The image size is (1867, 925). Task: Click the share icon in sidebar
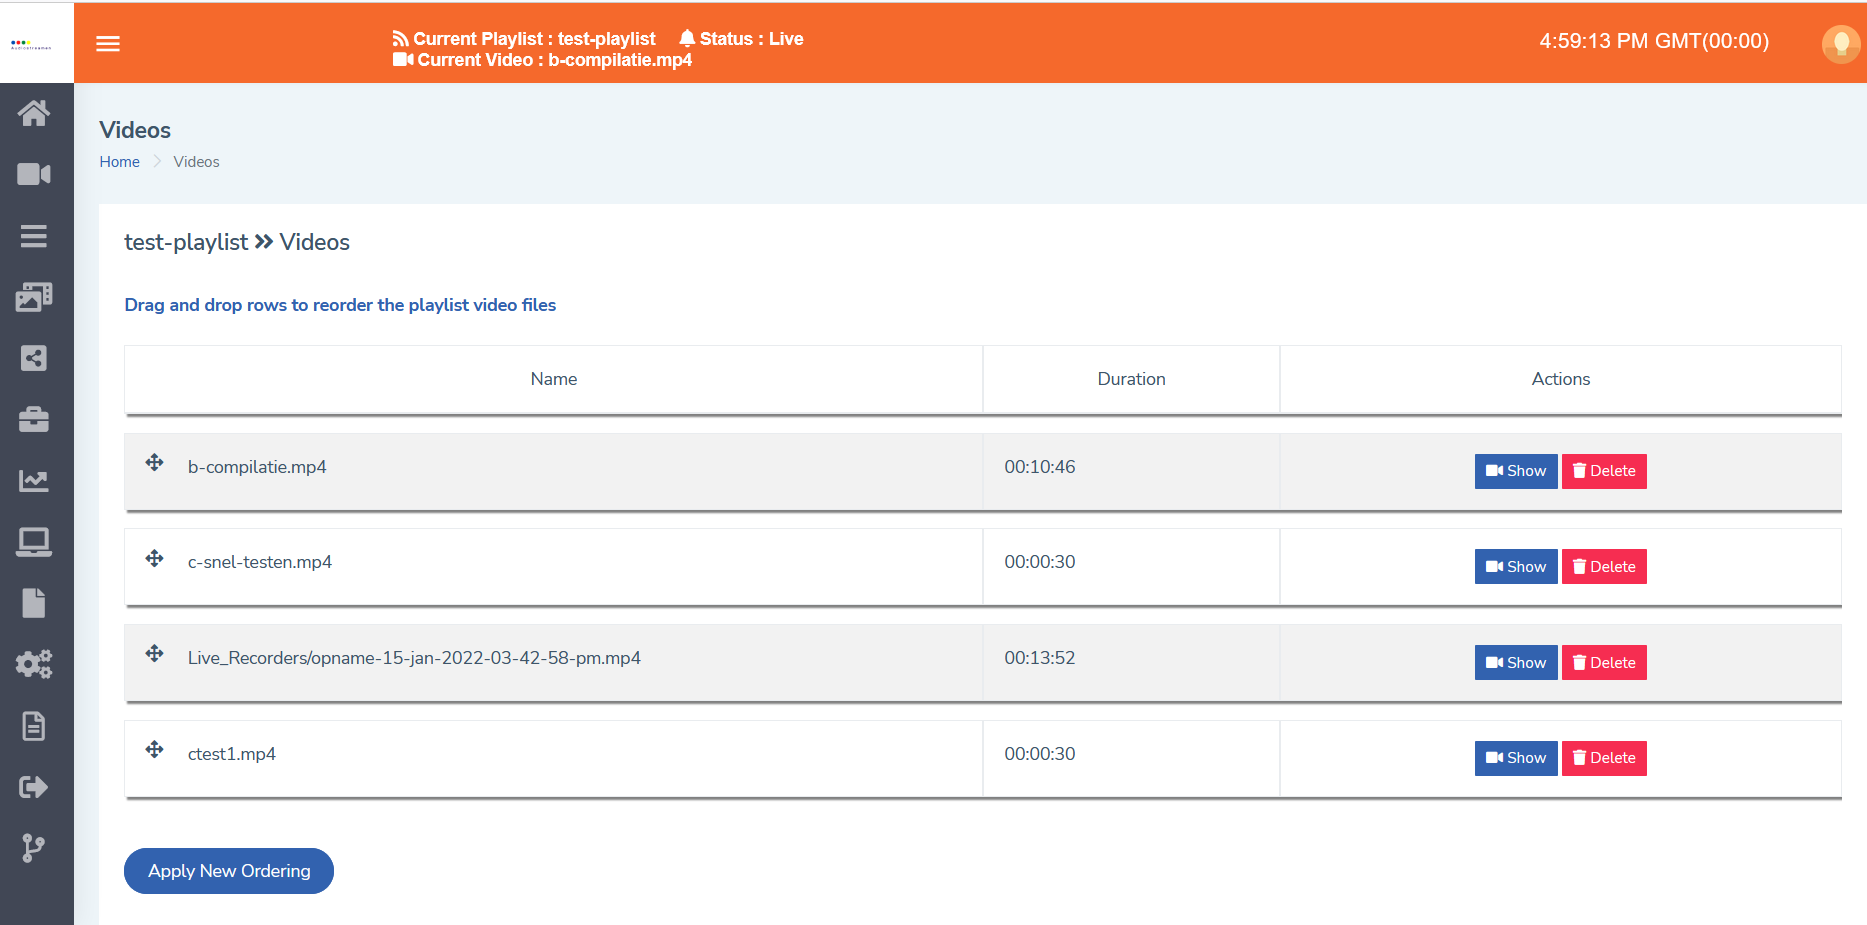(34, 358)
